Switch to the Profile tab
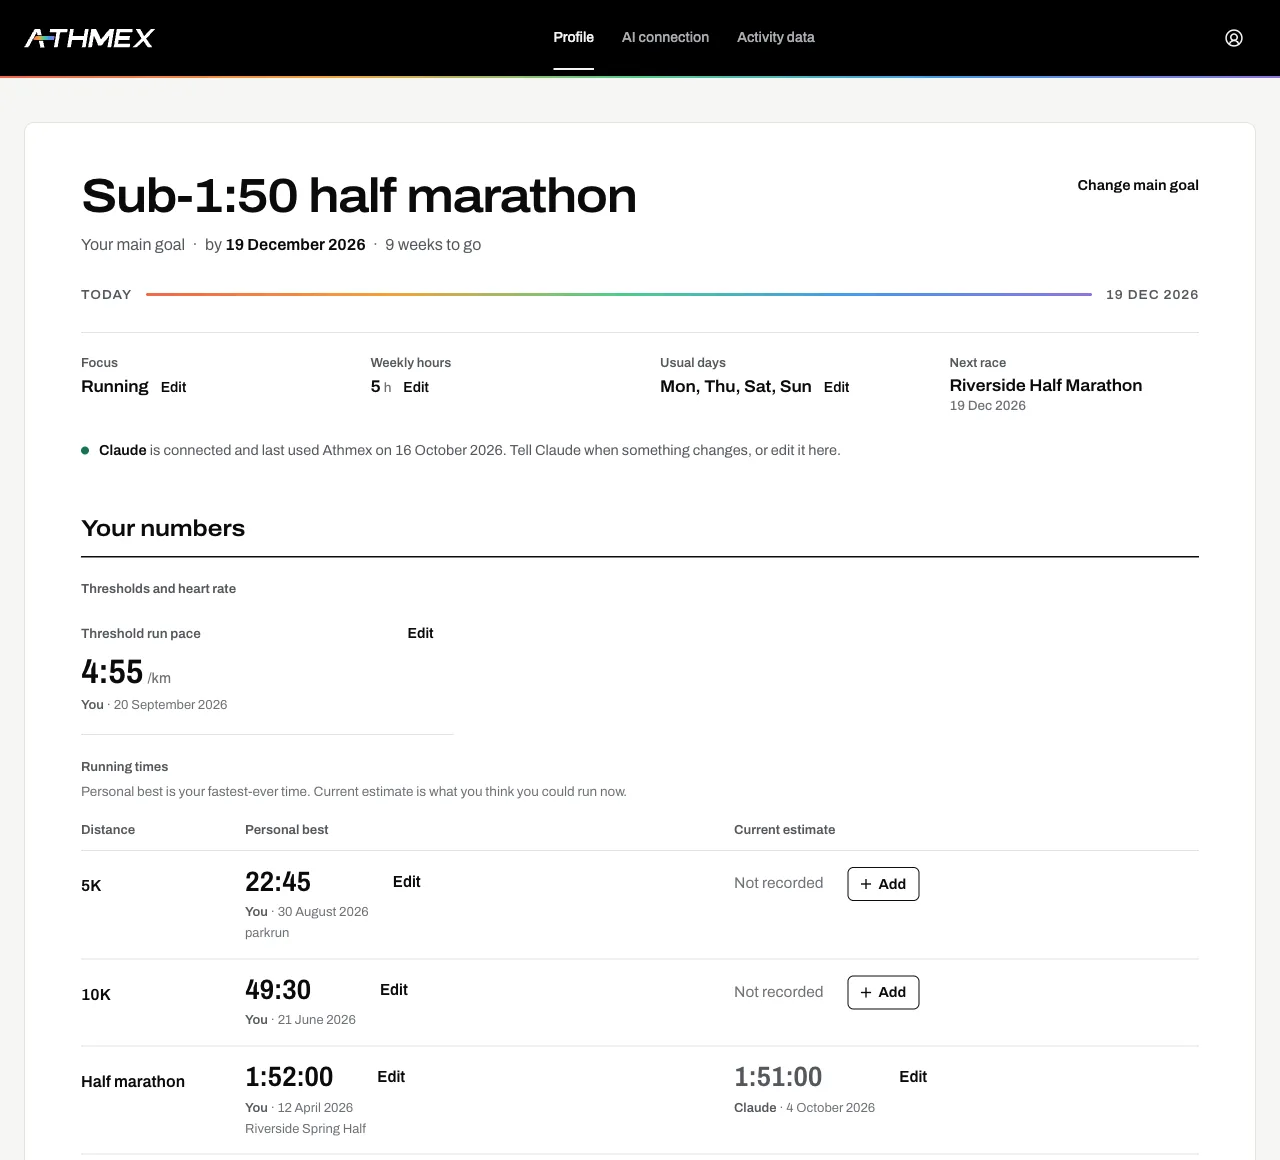This screenshot has height=1160, width=1280. coord(574,37)
